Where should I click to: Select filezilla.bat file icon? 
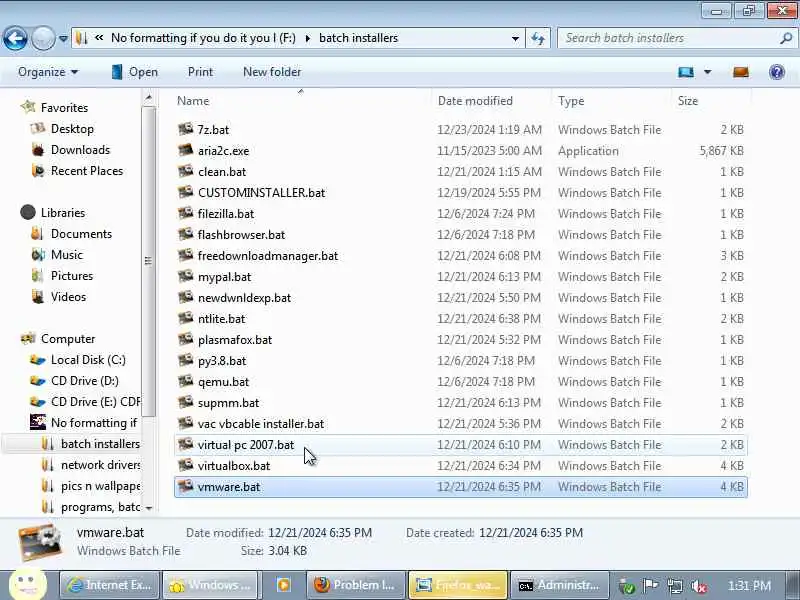[x=186, y=213]
